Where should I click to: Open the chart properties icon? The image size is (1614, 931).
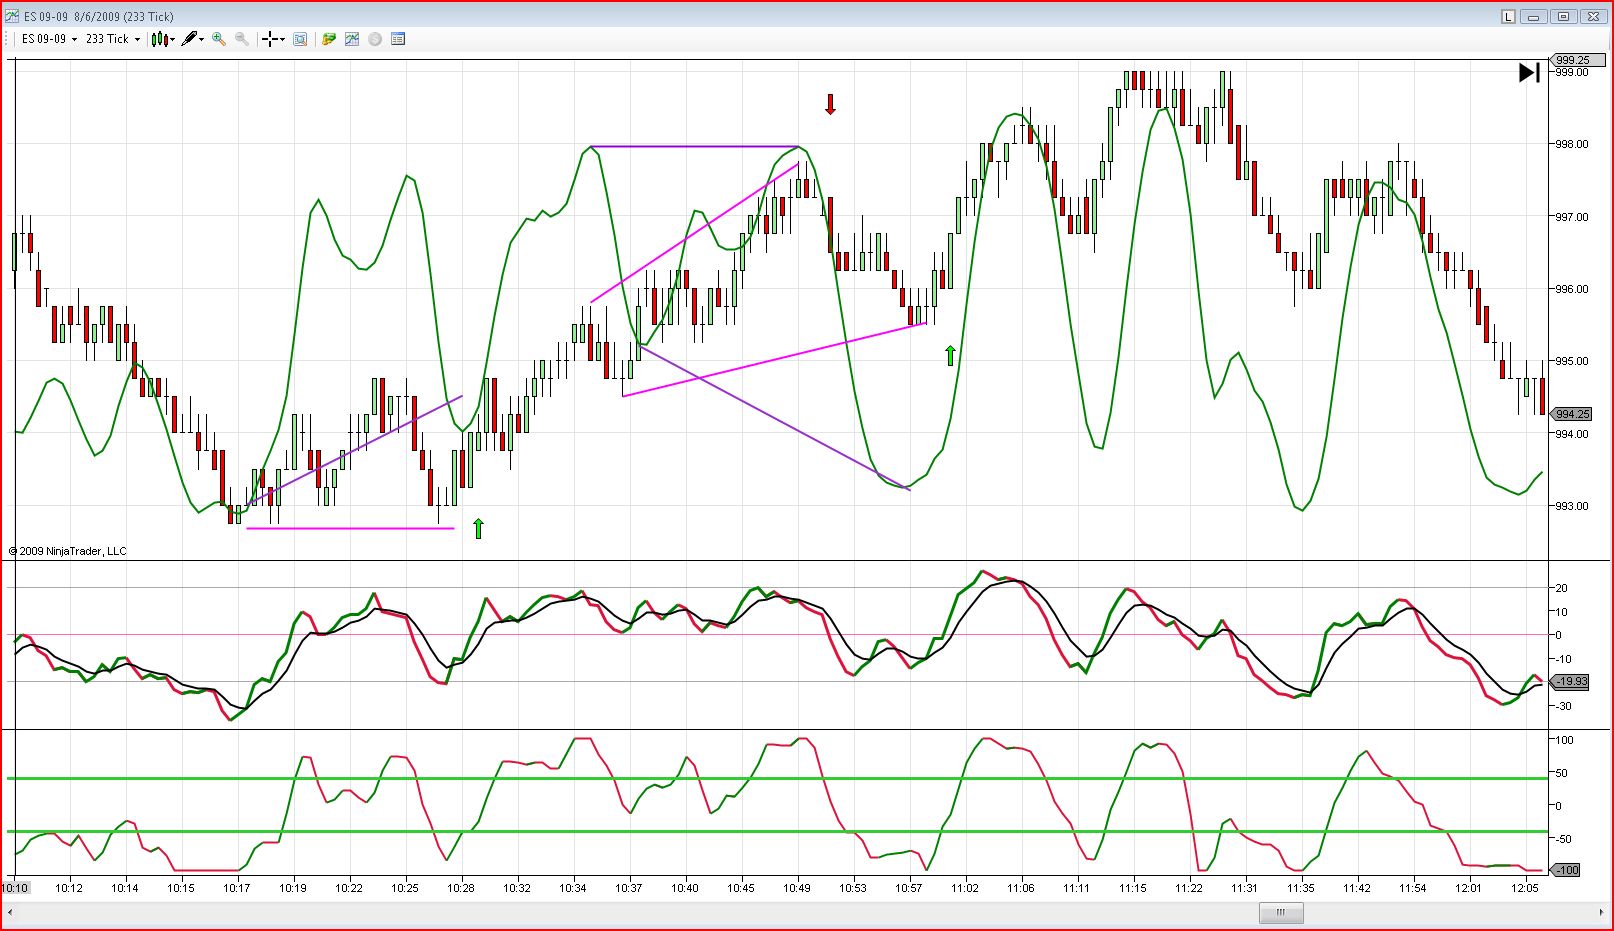click(x=398, y=39)
